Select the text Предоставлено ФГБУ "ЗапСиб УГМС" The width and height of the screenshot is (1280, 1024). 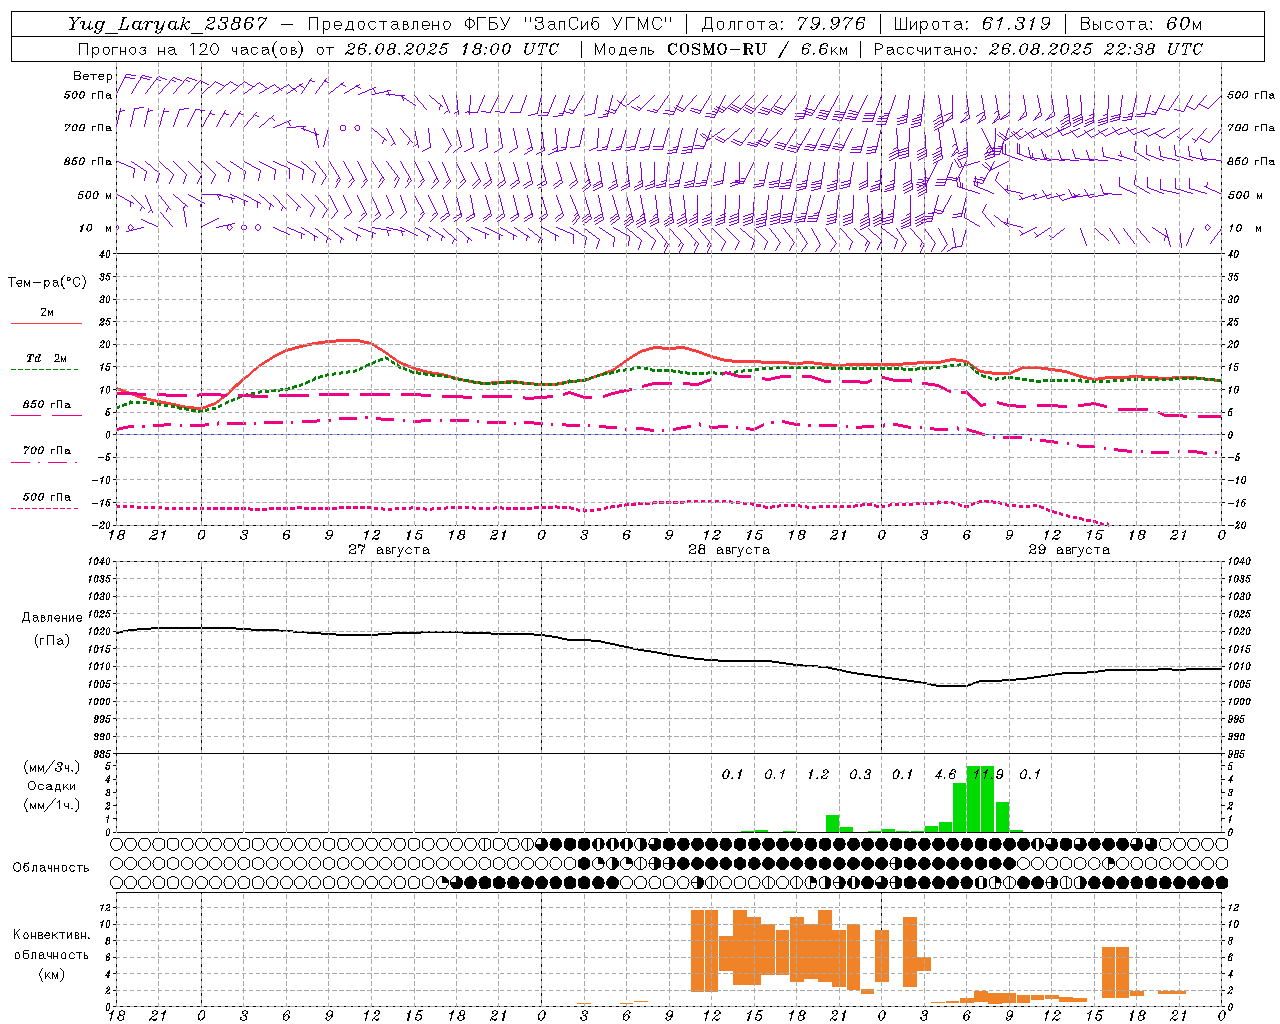(491, 24)
